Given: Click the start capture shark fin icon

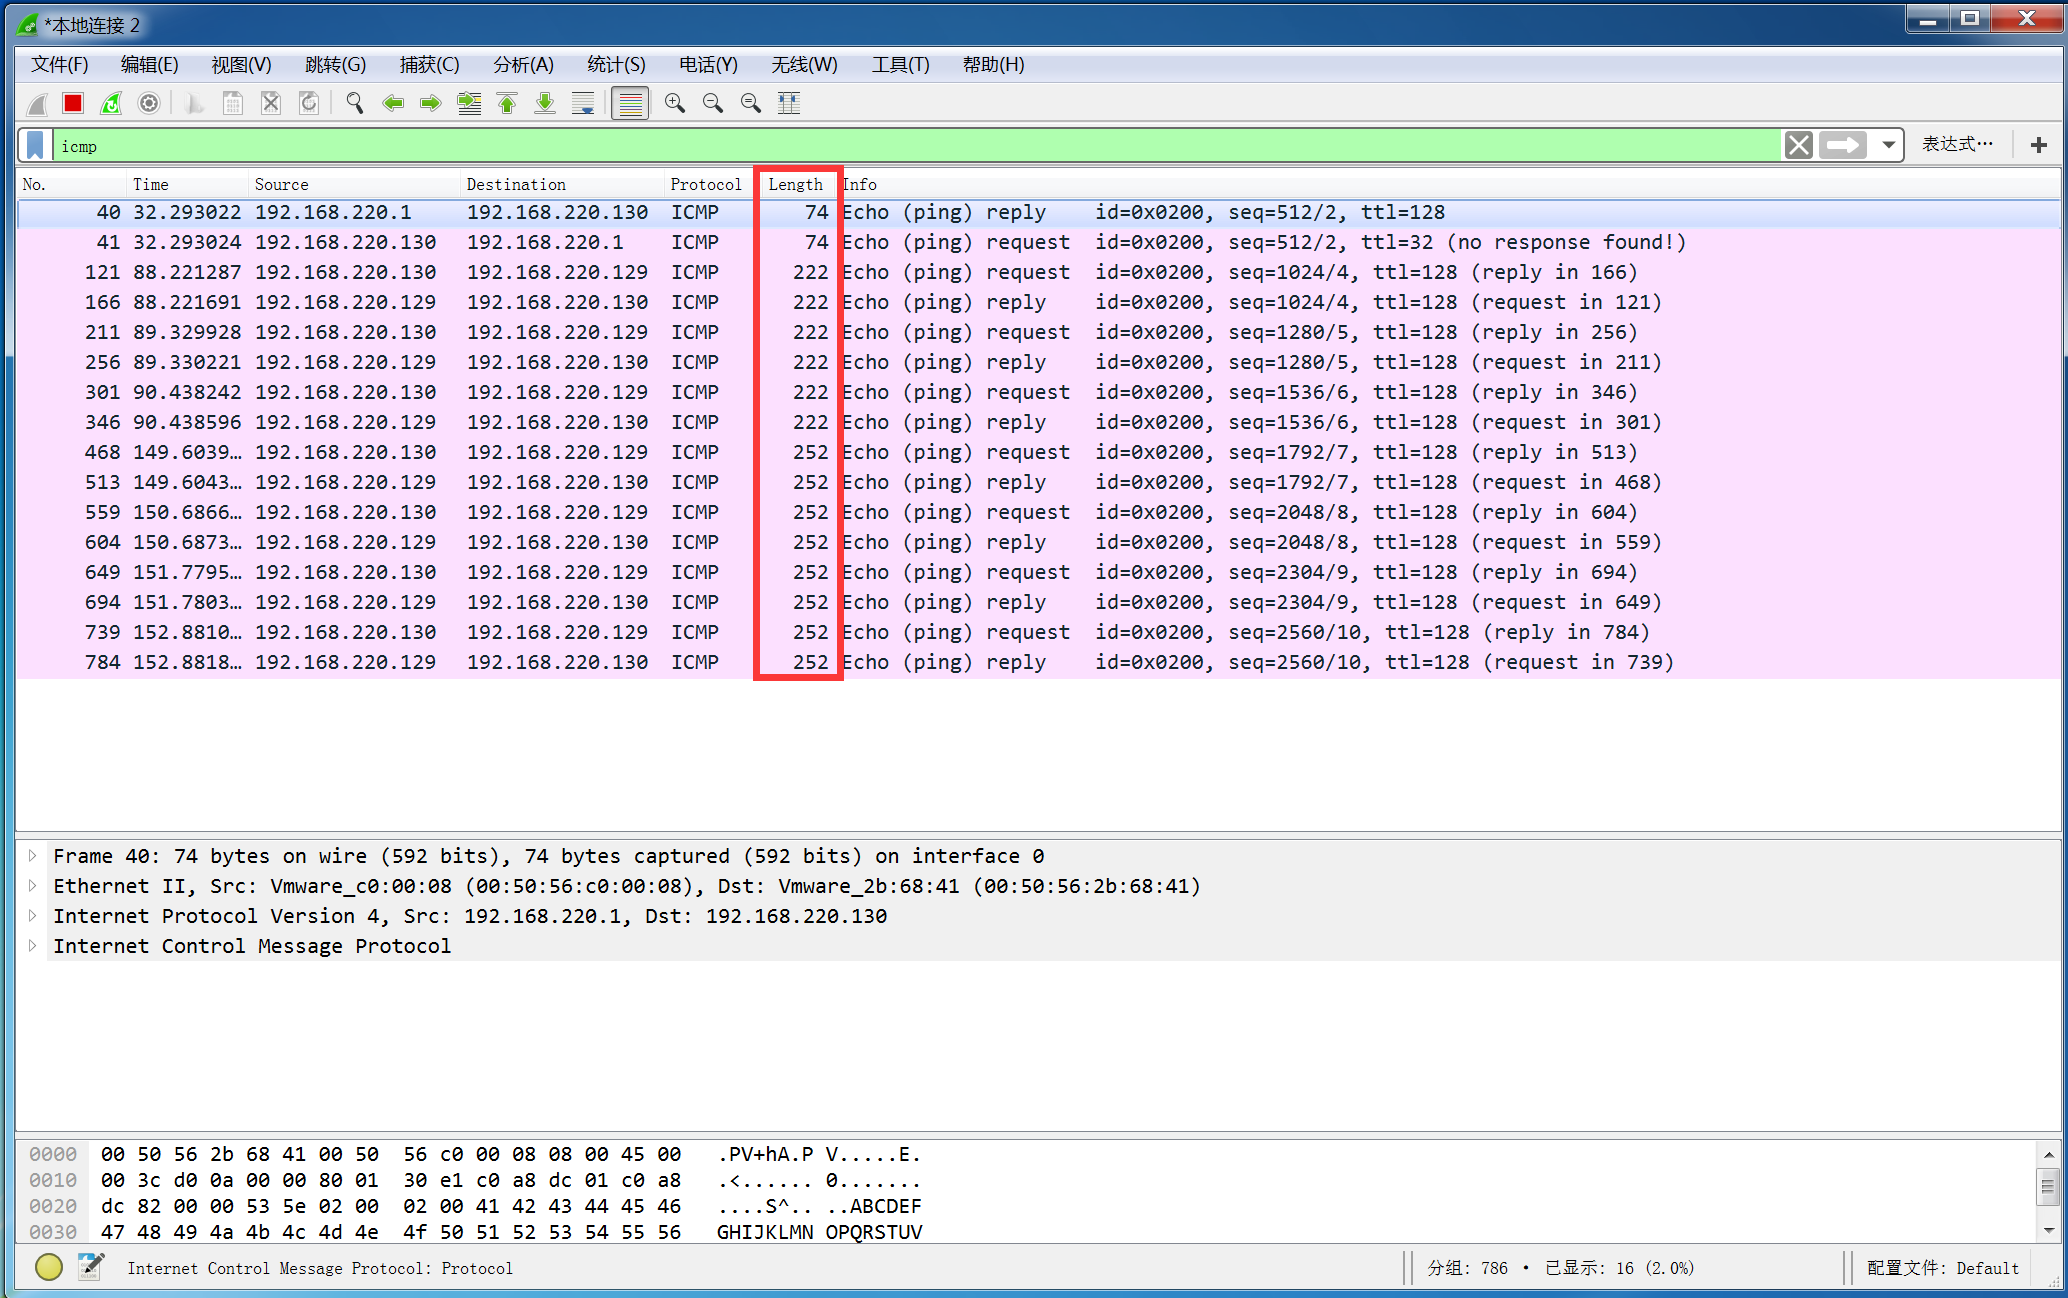Looking at the screenshot, I should 38,103.
